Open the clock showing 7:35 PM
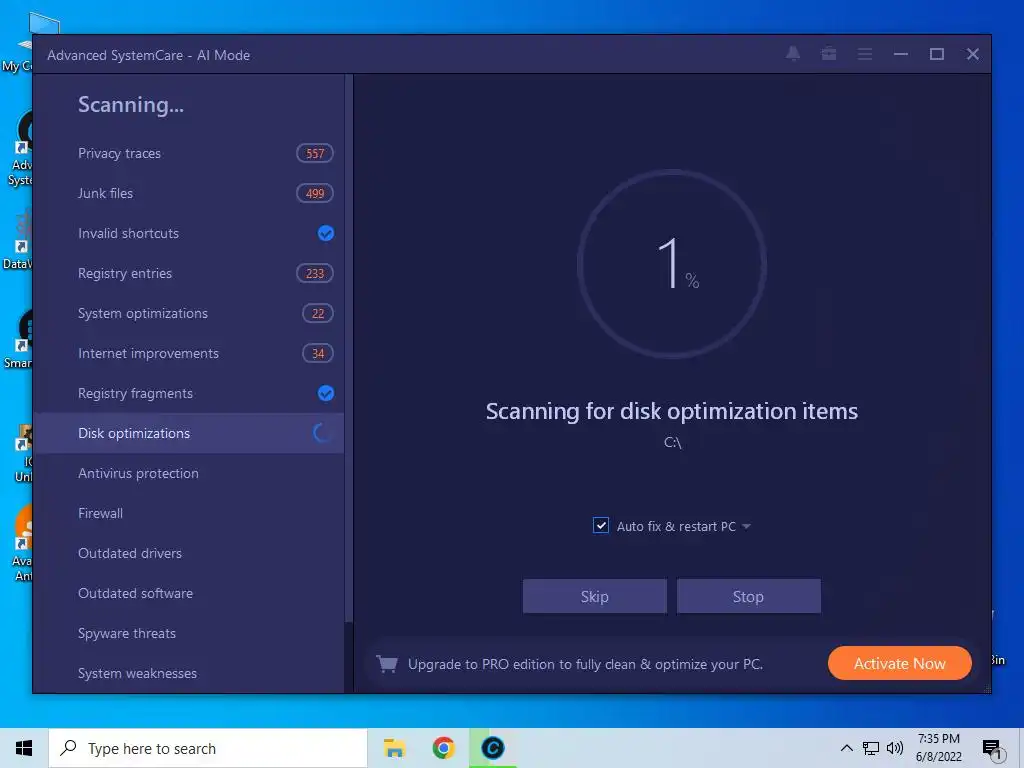 (938, 748)
